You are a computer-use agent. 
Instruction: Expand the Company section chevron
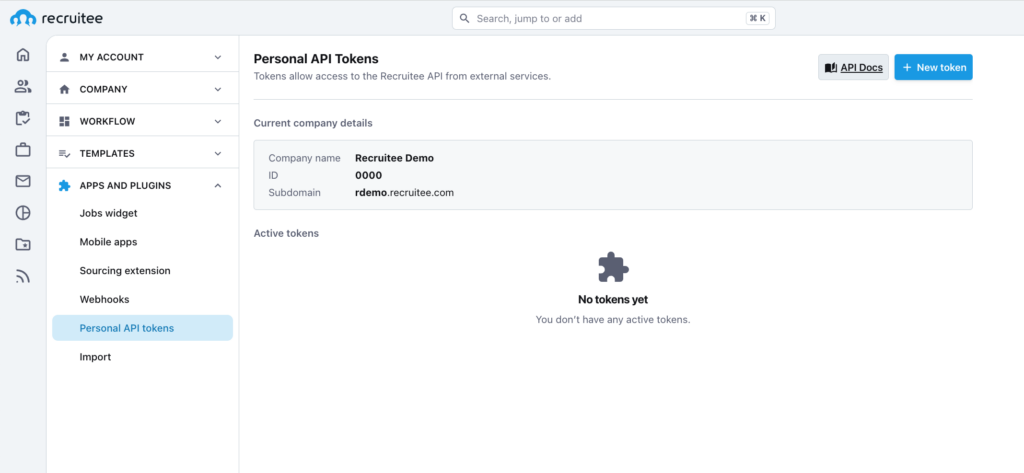(218, 90)
